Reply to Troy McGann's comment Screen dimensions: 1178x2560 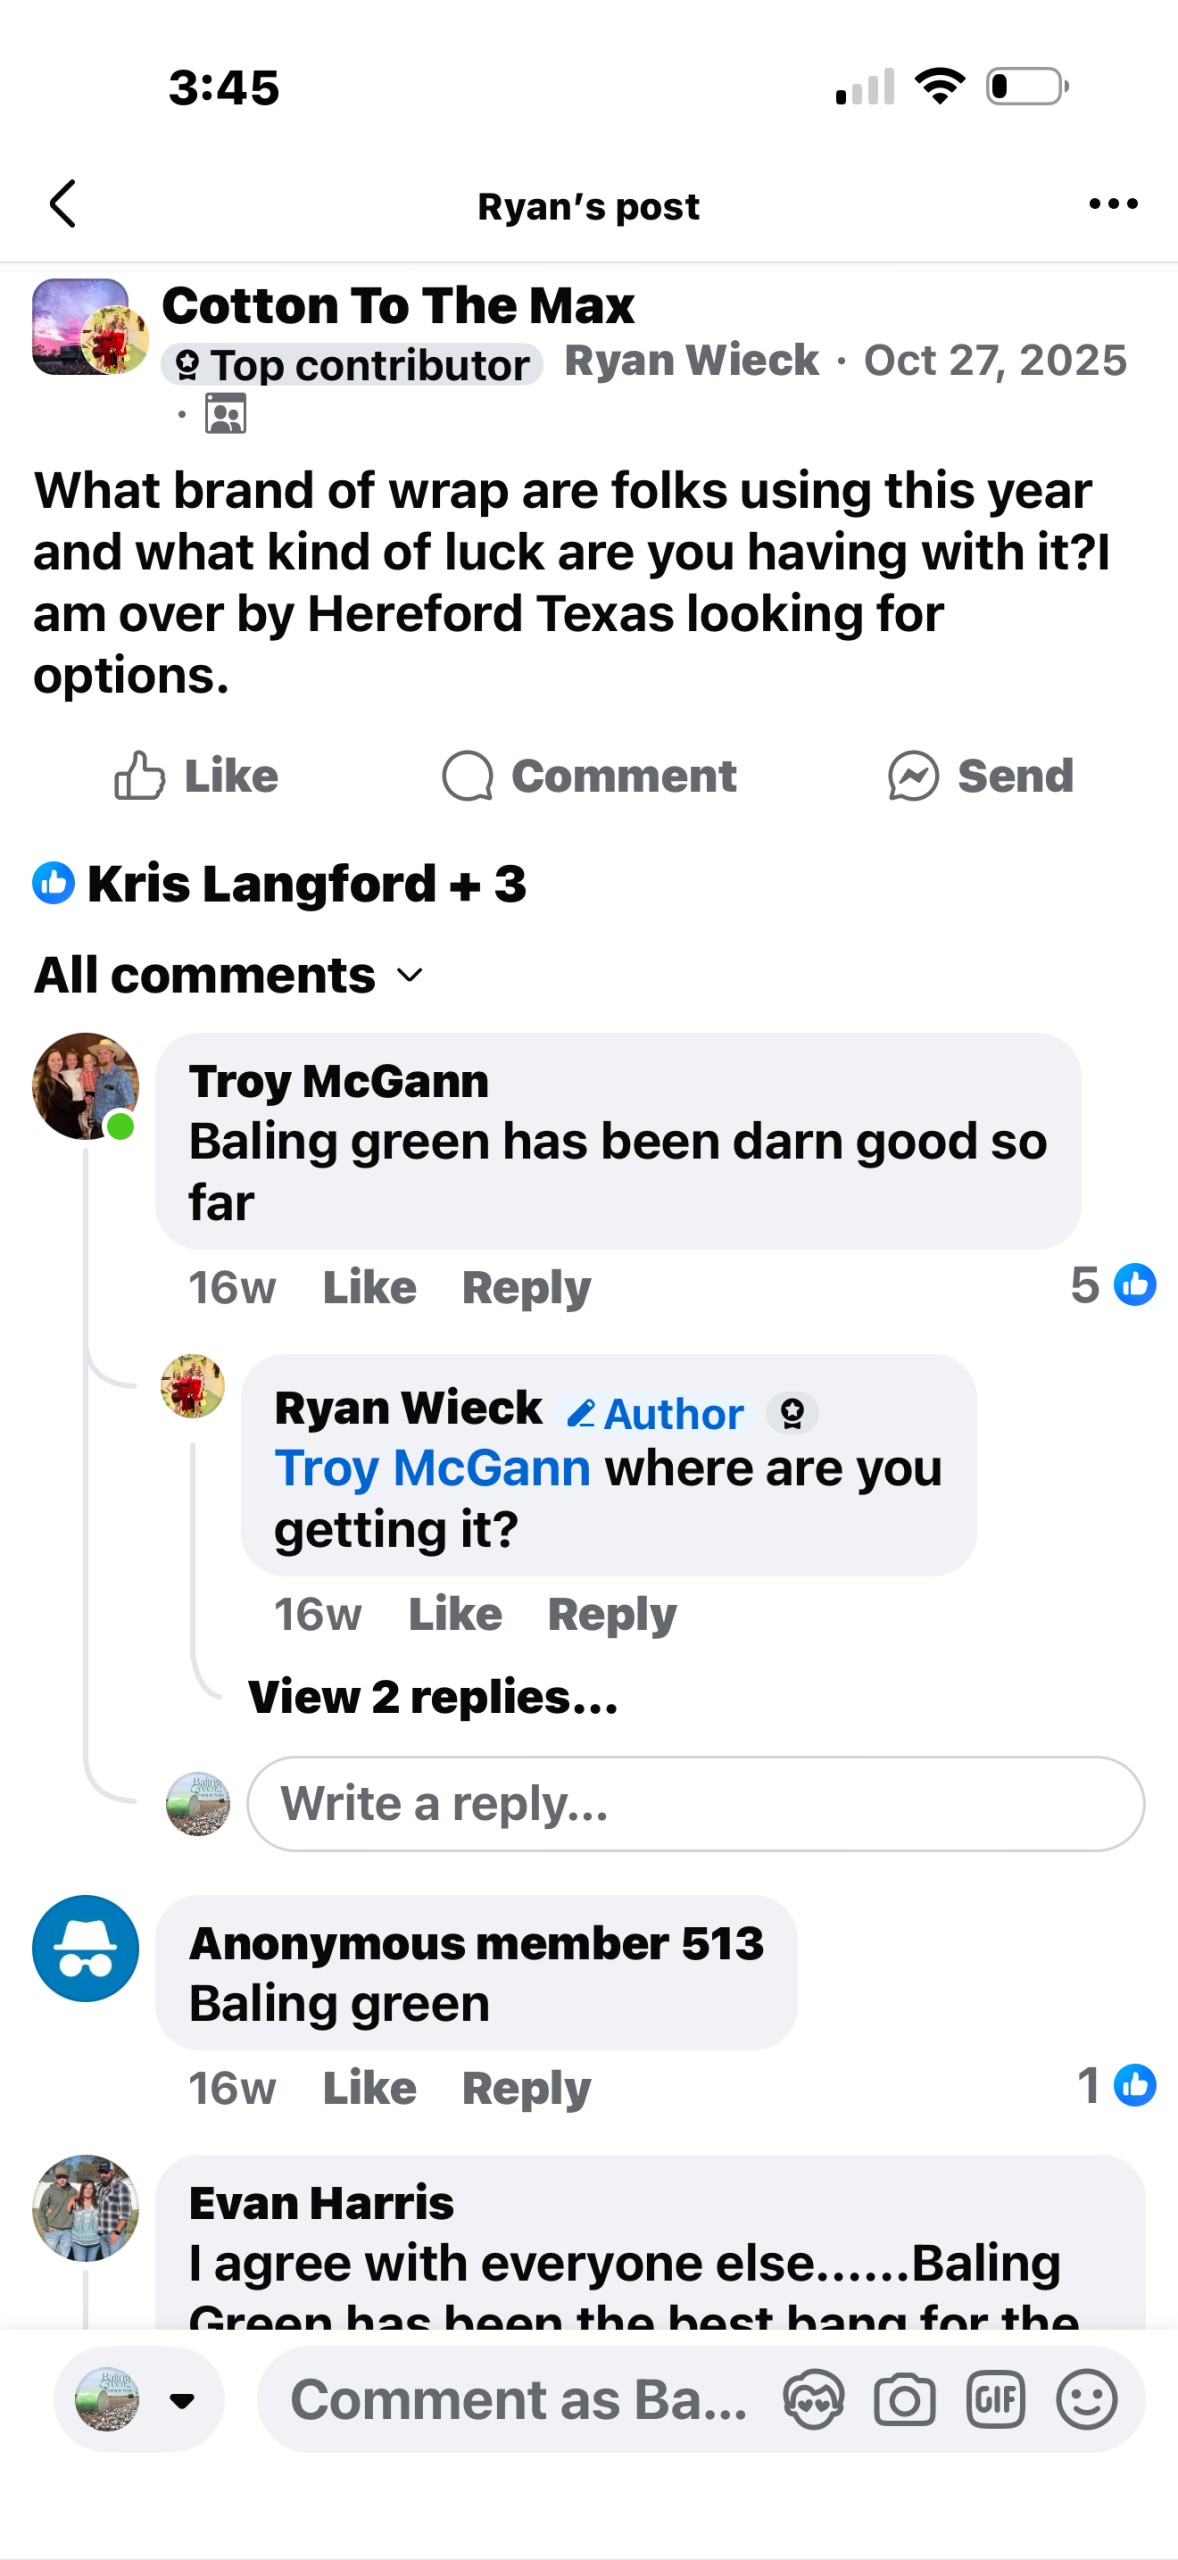click(526, 1287)
